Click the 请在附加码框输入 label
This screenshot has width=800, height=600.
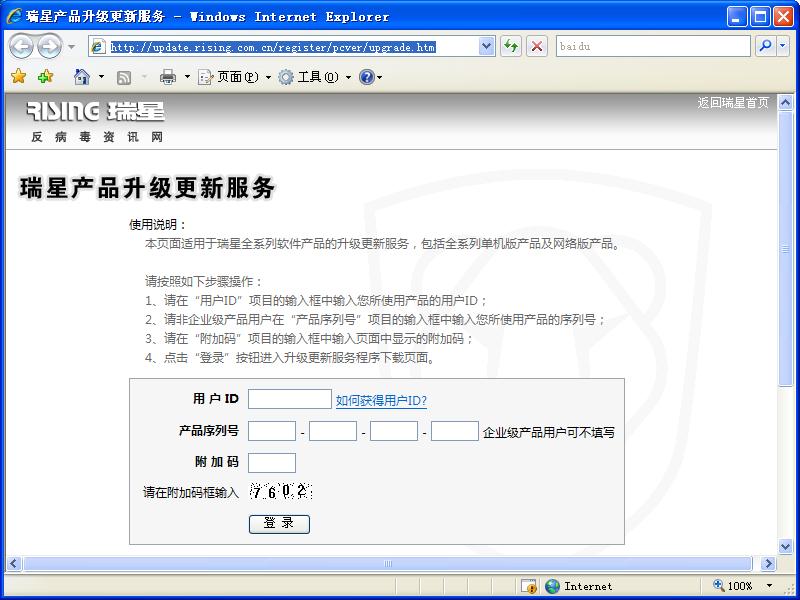click(191, 492)
